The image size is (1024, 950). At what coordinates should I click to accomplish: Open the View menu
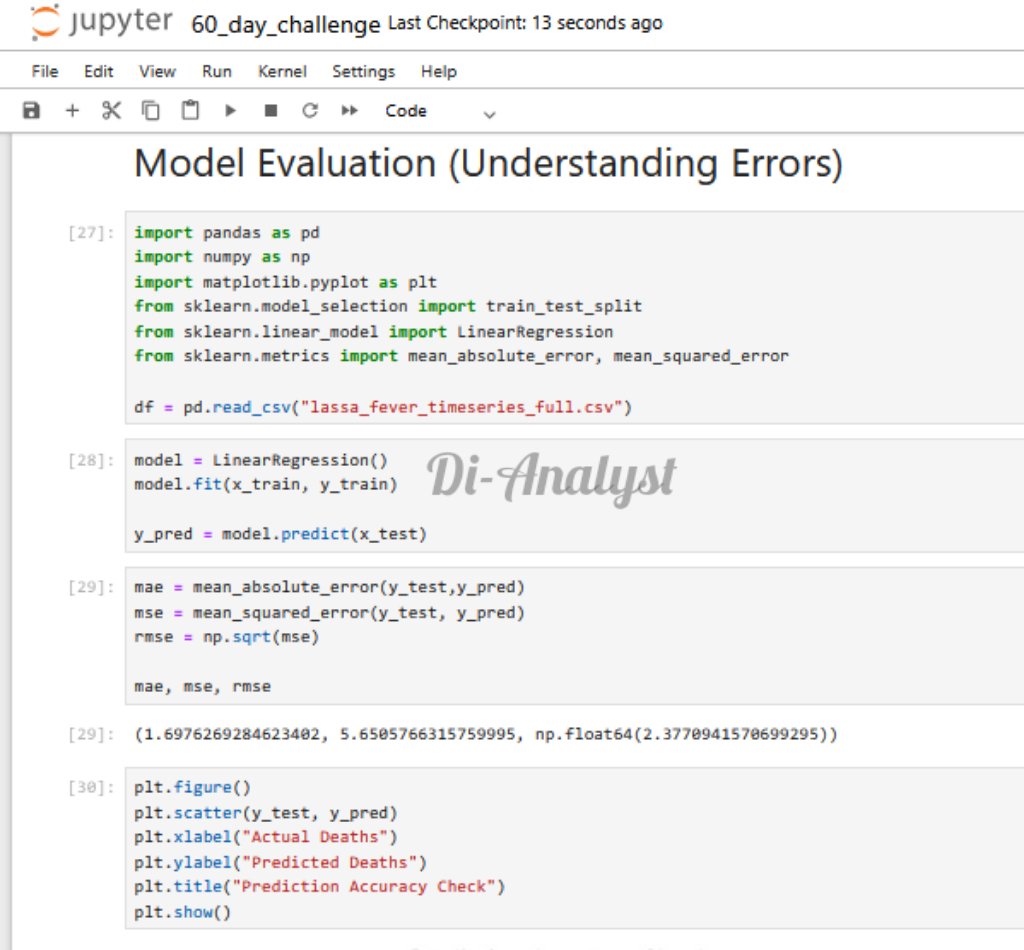[157, 71]
